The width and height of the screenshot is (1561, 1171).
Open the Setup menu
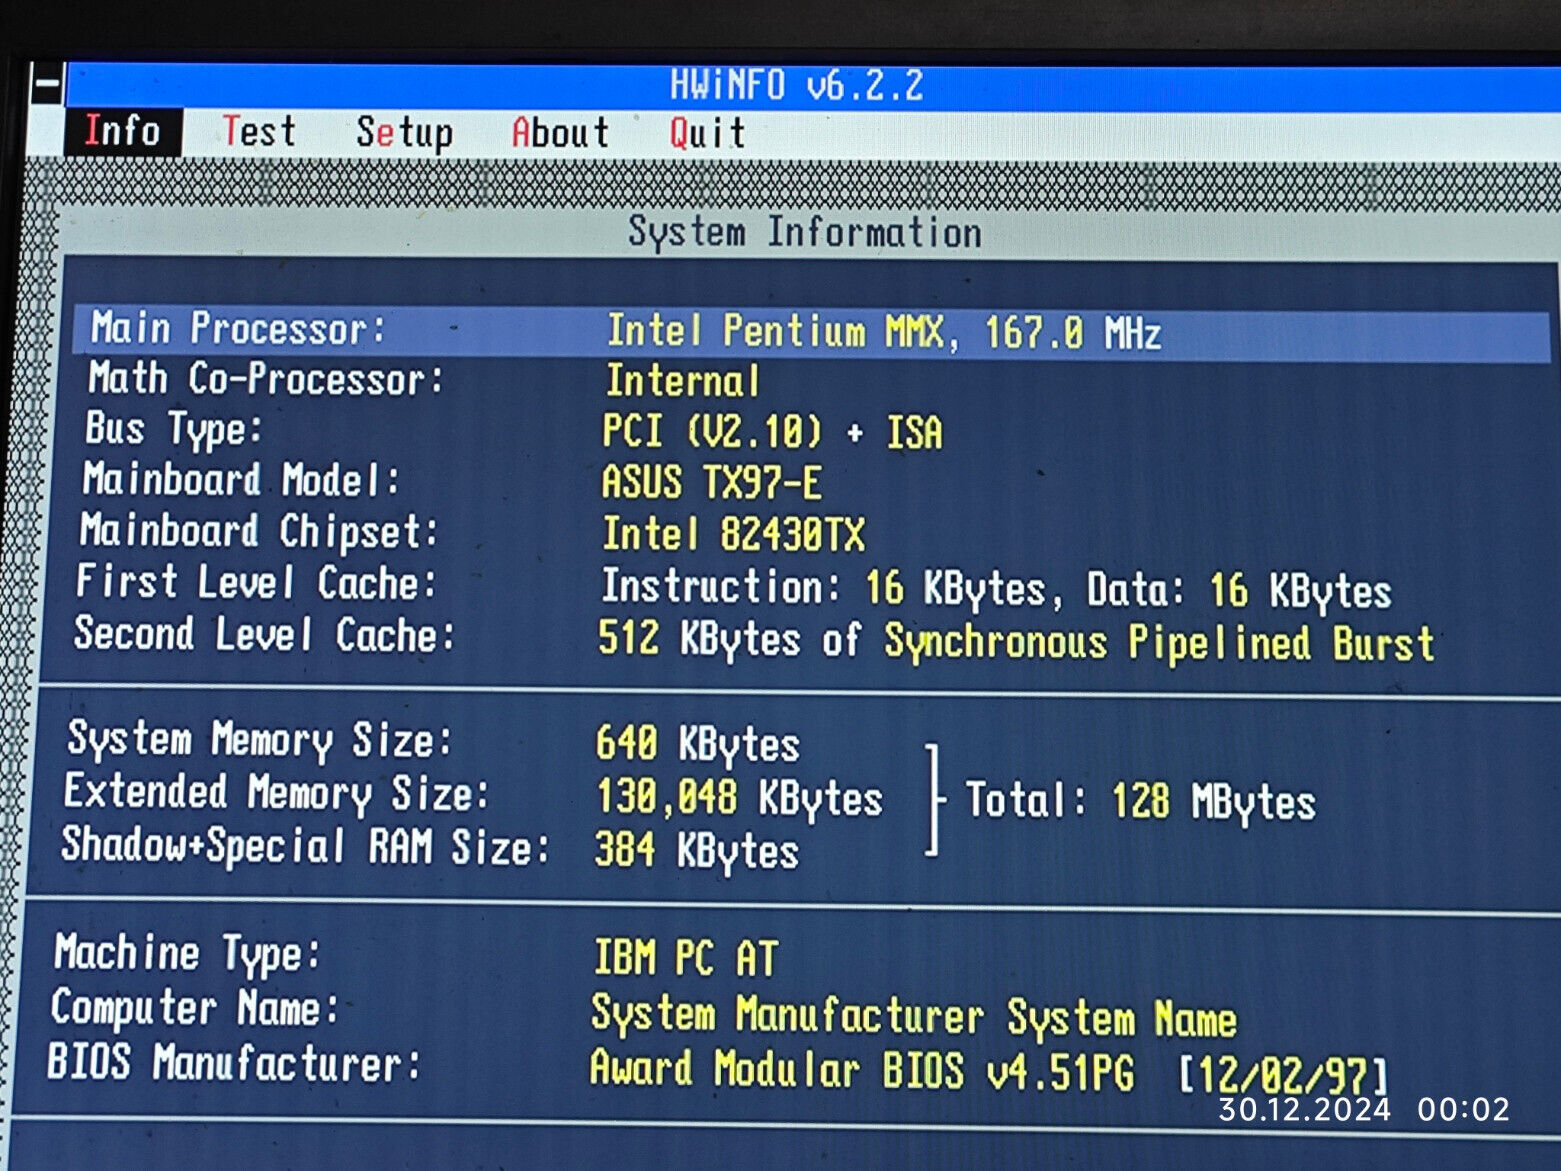[404, 133]
